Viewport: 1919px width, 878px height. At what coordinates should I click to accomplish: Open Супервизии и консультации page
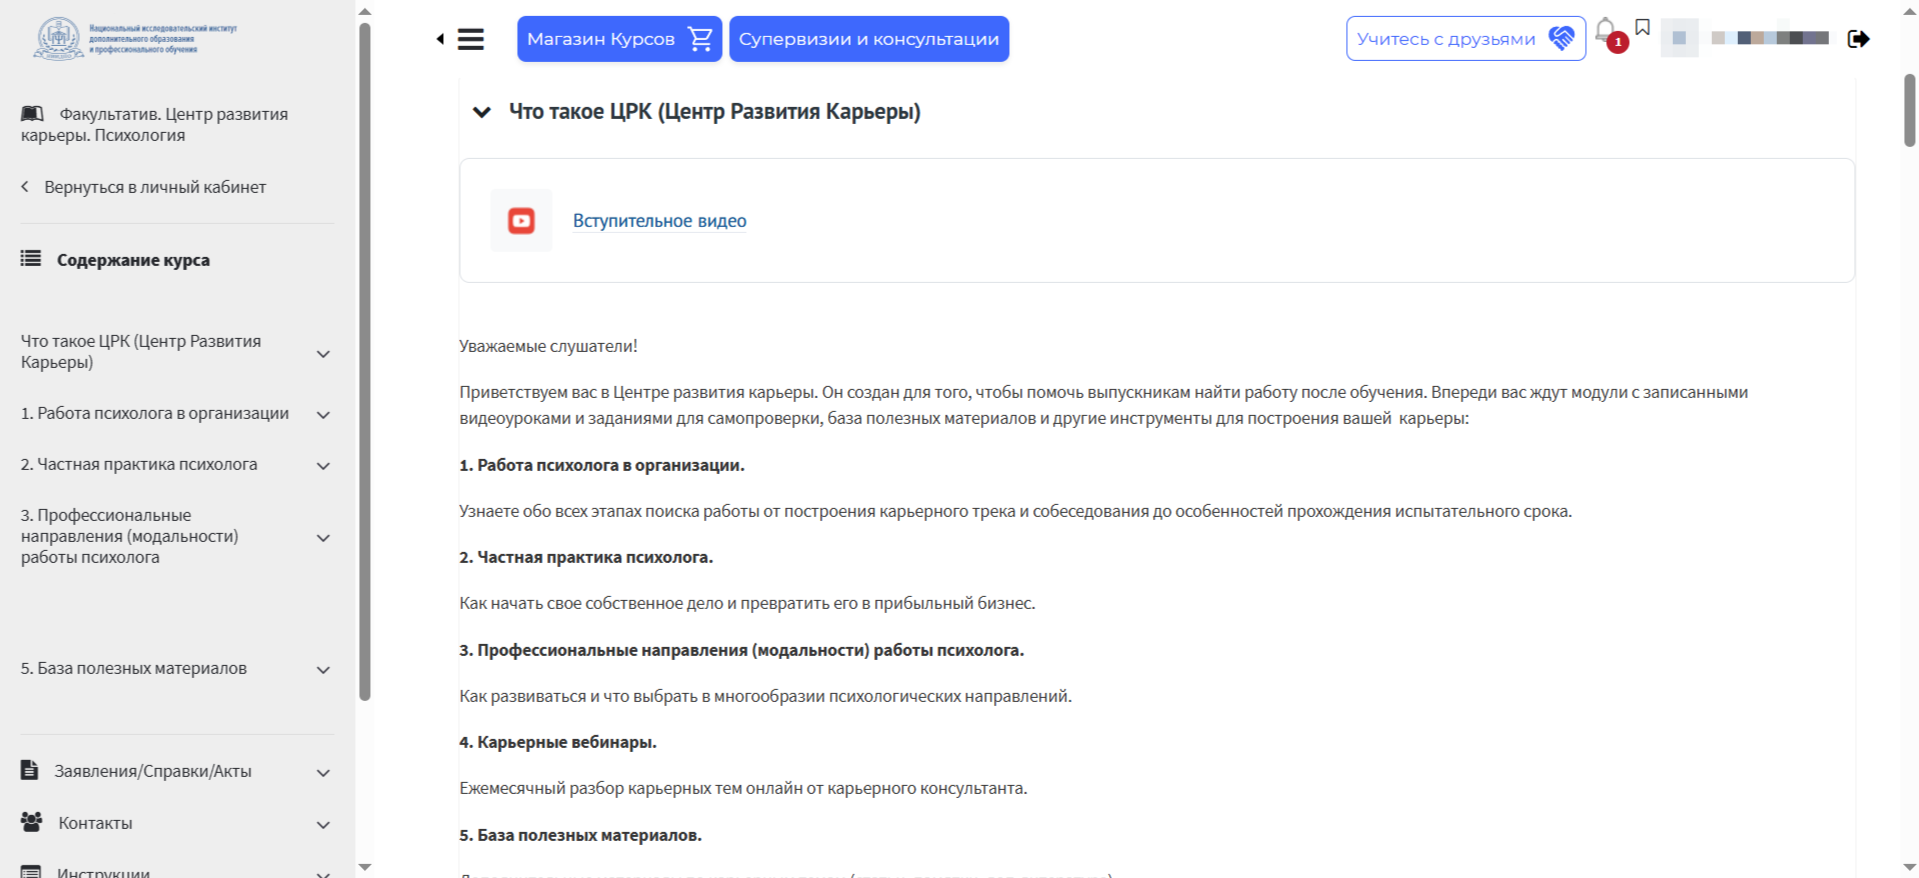(x=868, y=39)
